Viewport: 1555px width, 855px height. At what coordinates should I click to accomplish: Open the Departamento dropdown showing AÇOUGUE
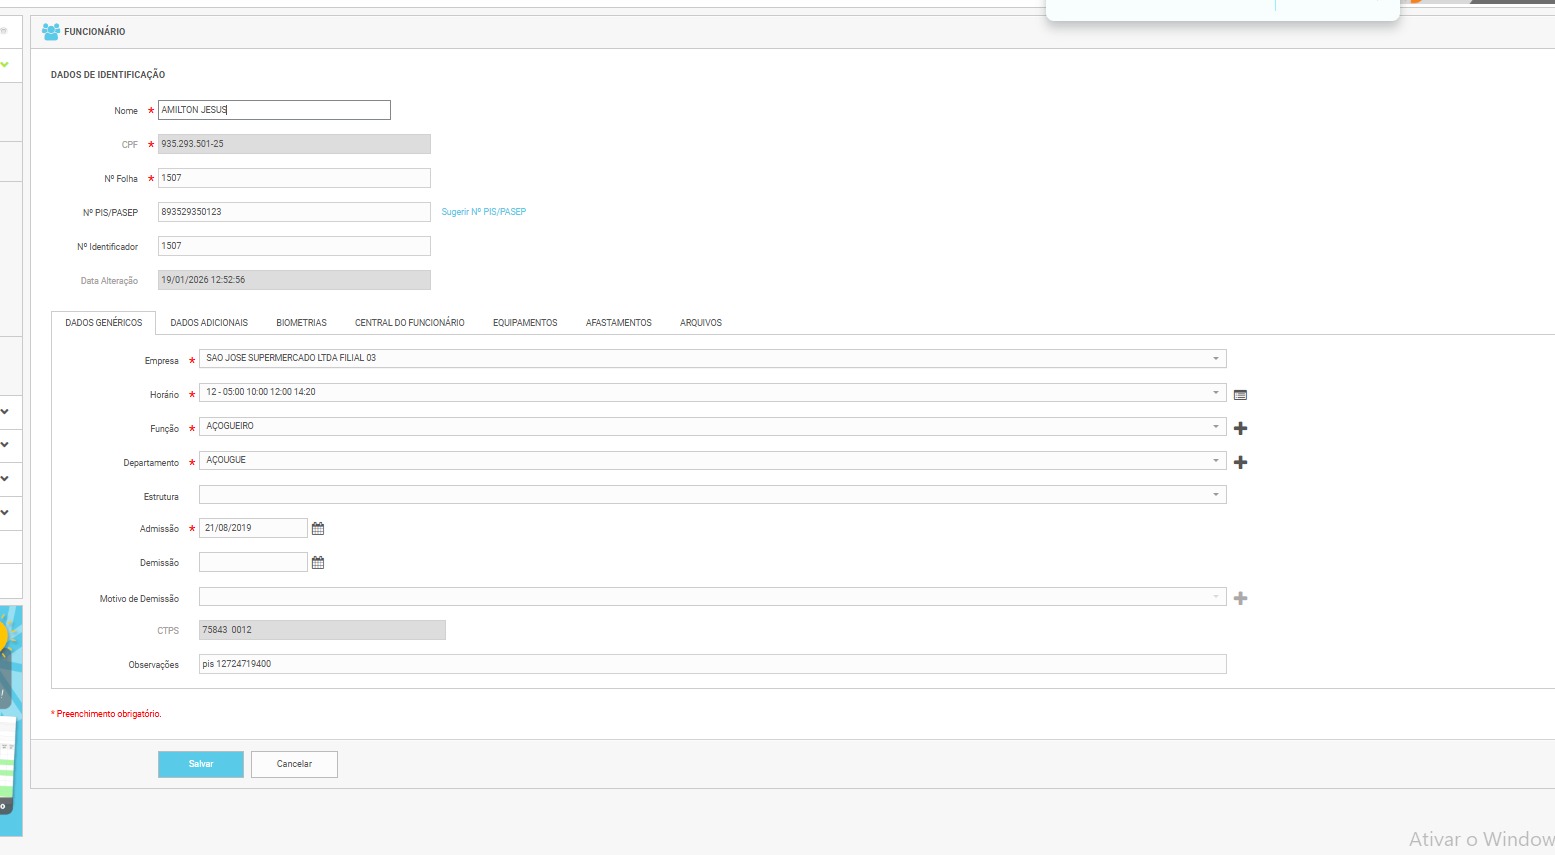click(1215, 460)
